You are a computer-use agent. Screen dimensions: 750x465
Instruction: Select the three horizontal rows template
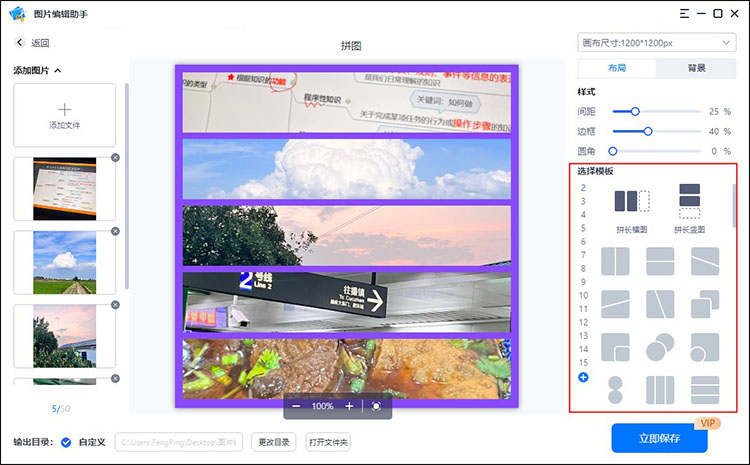coord(705,390)
